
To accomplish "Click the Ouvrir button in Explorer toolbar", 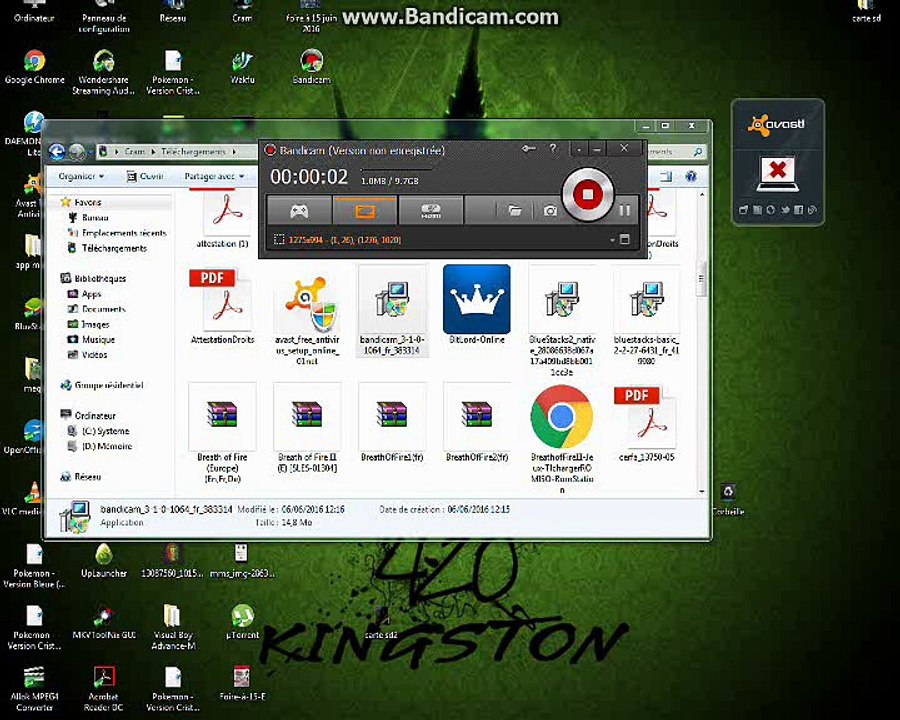I will coord(145,176).
